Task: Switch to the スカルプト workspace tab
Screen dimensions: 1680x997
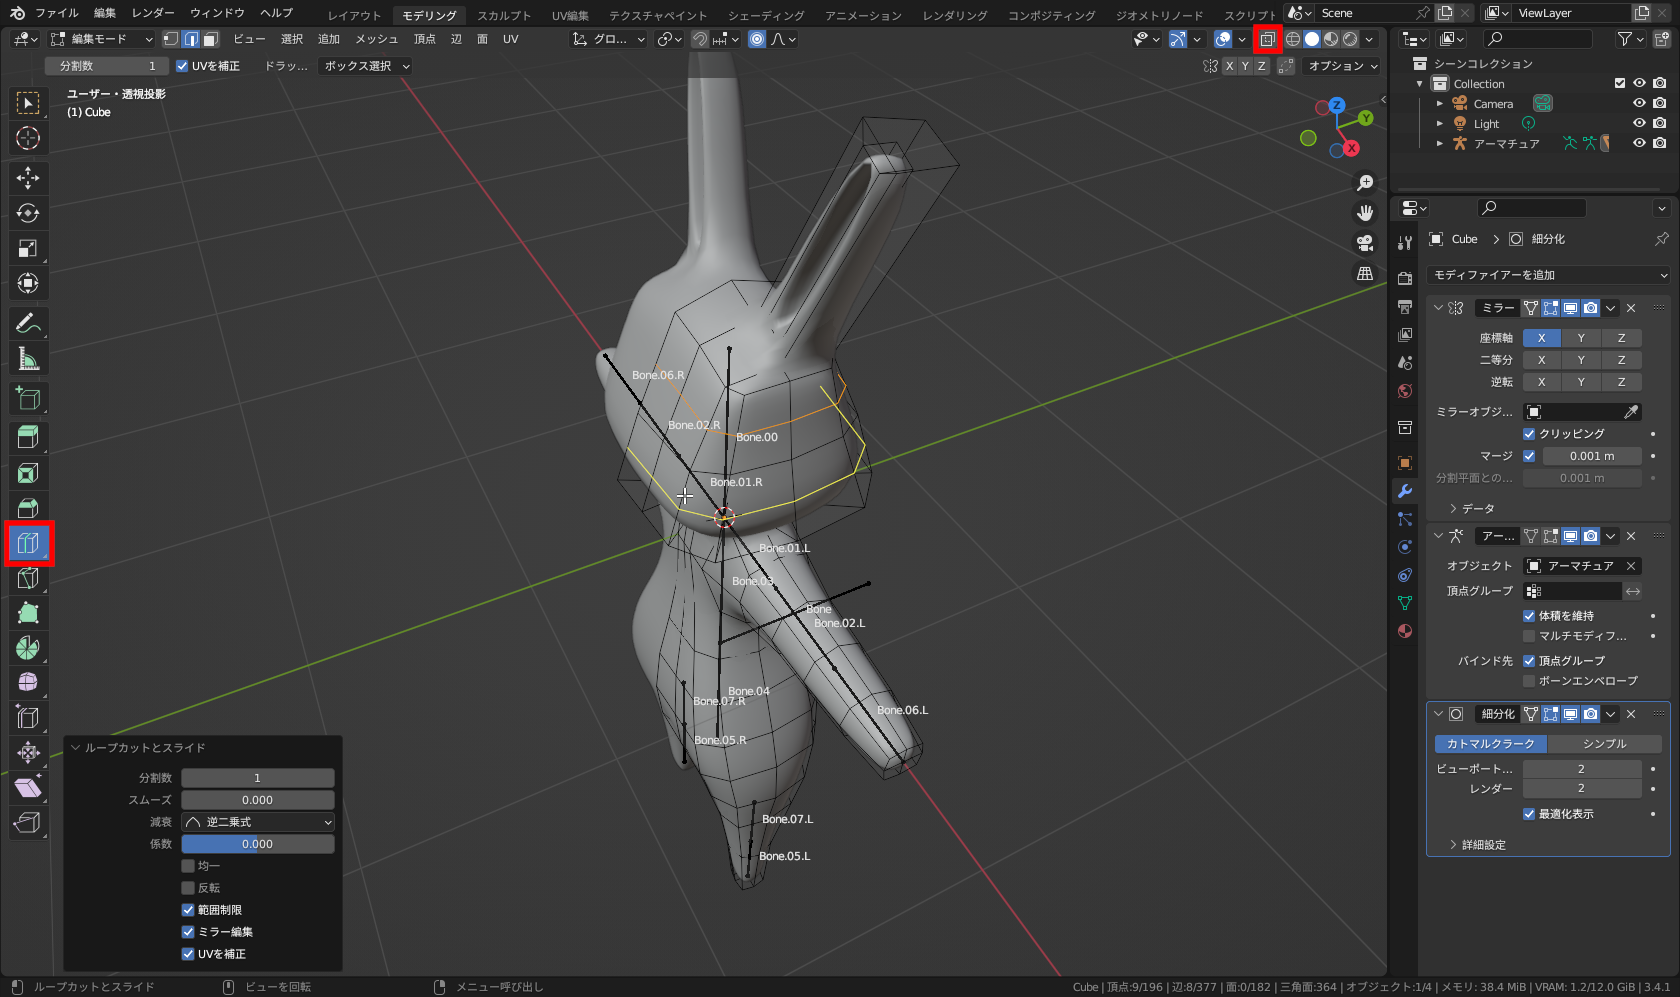Action: point(504,15)
